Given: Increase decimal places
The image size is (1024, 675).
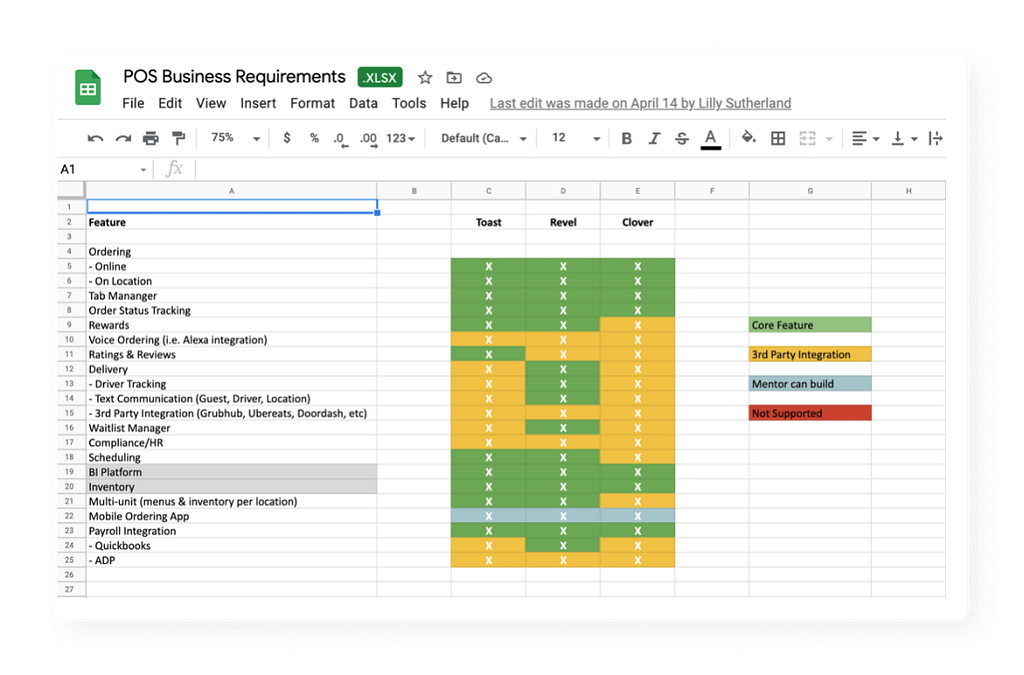Looking at the screenshot, I should click(368, 139).
